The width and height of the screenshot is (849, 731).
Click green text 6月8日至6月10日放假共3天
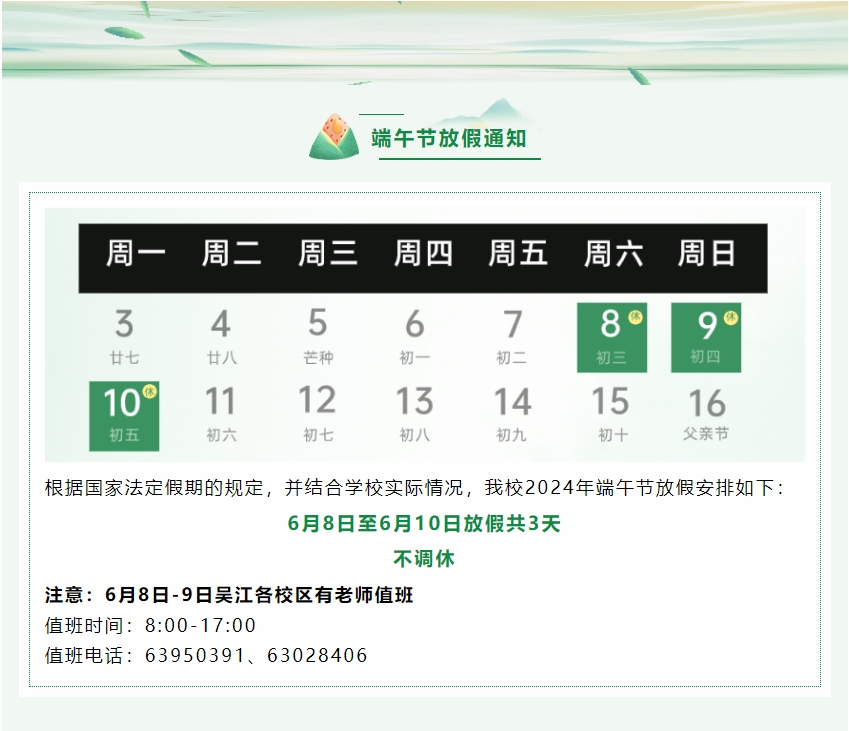pos(424,524)
